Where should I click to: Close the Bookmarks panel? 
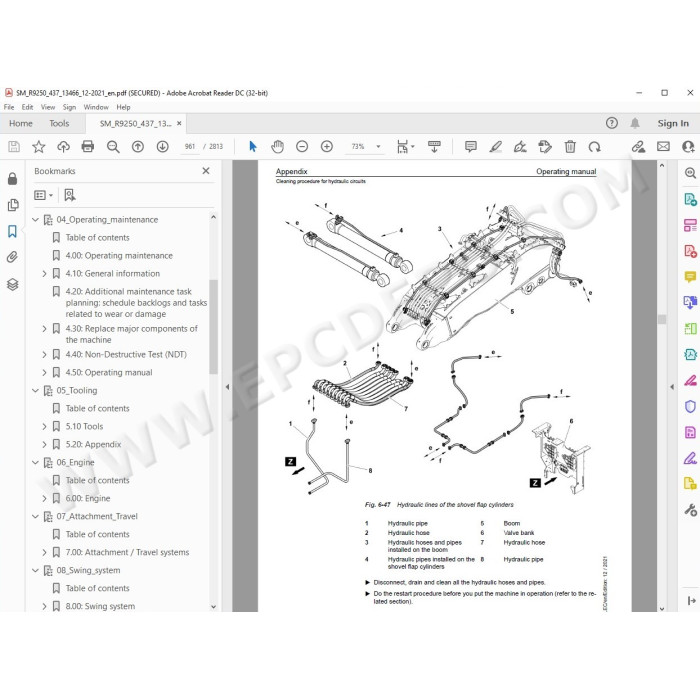(206, 171)
